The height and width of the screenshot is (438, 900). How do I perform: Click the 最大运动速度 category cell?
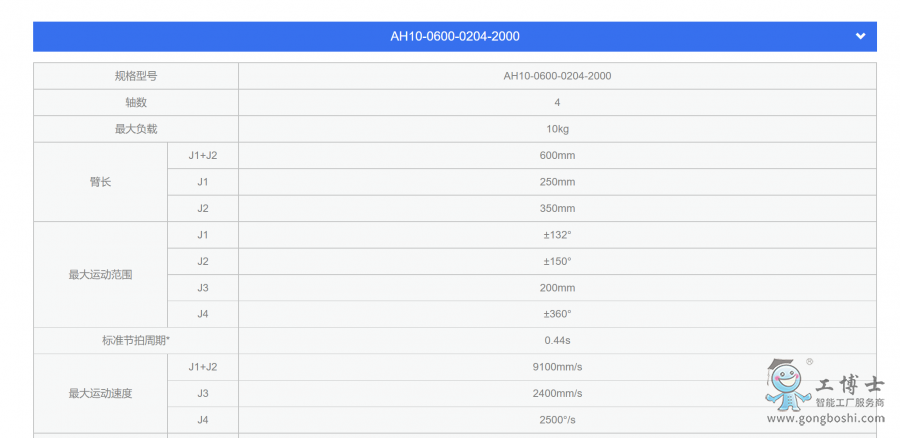tap(100, 393)
